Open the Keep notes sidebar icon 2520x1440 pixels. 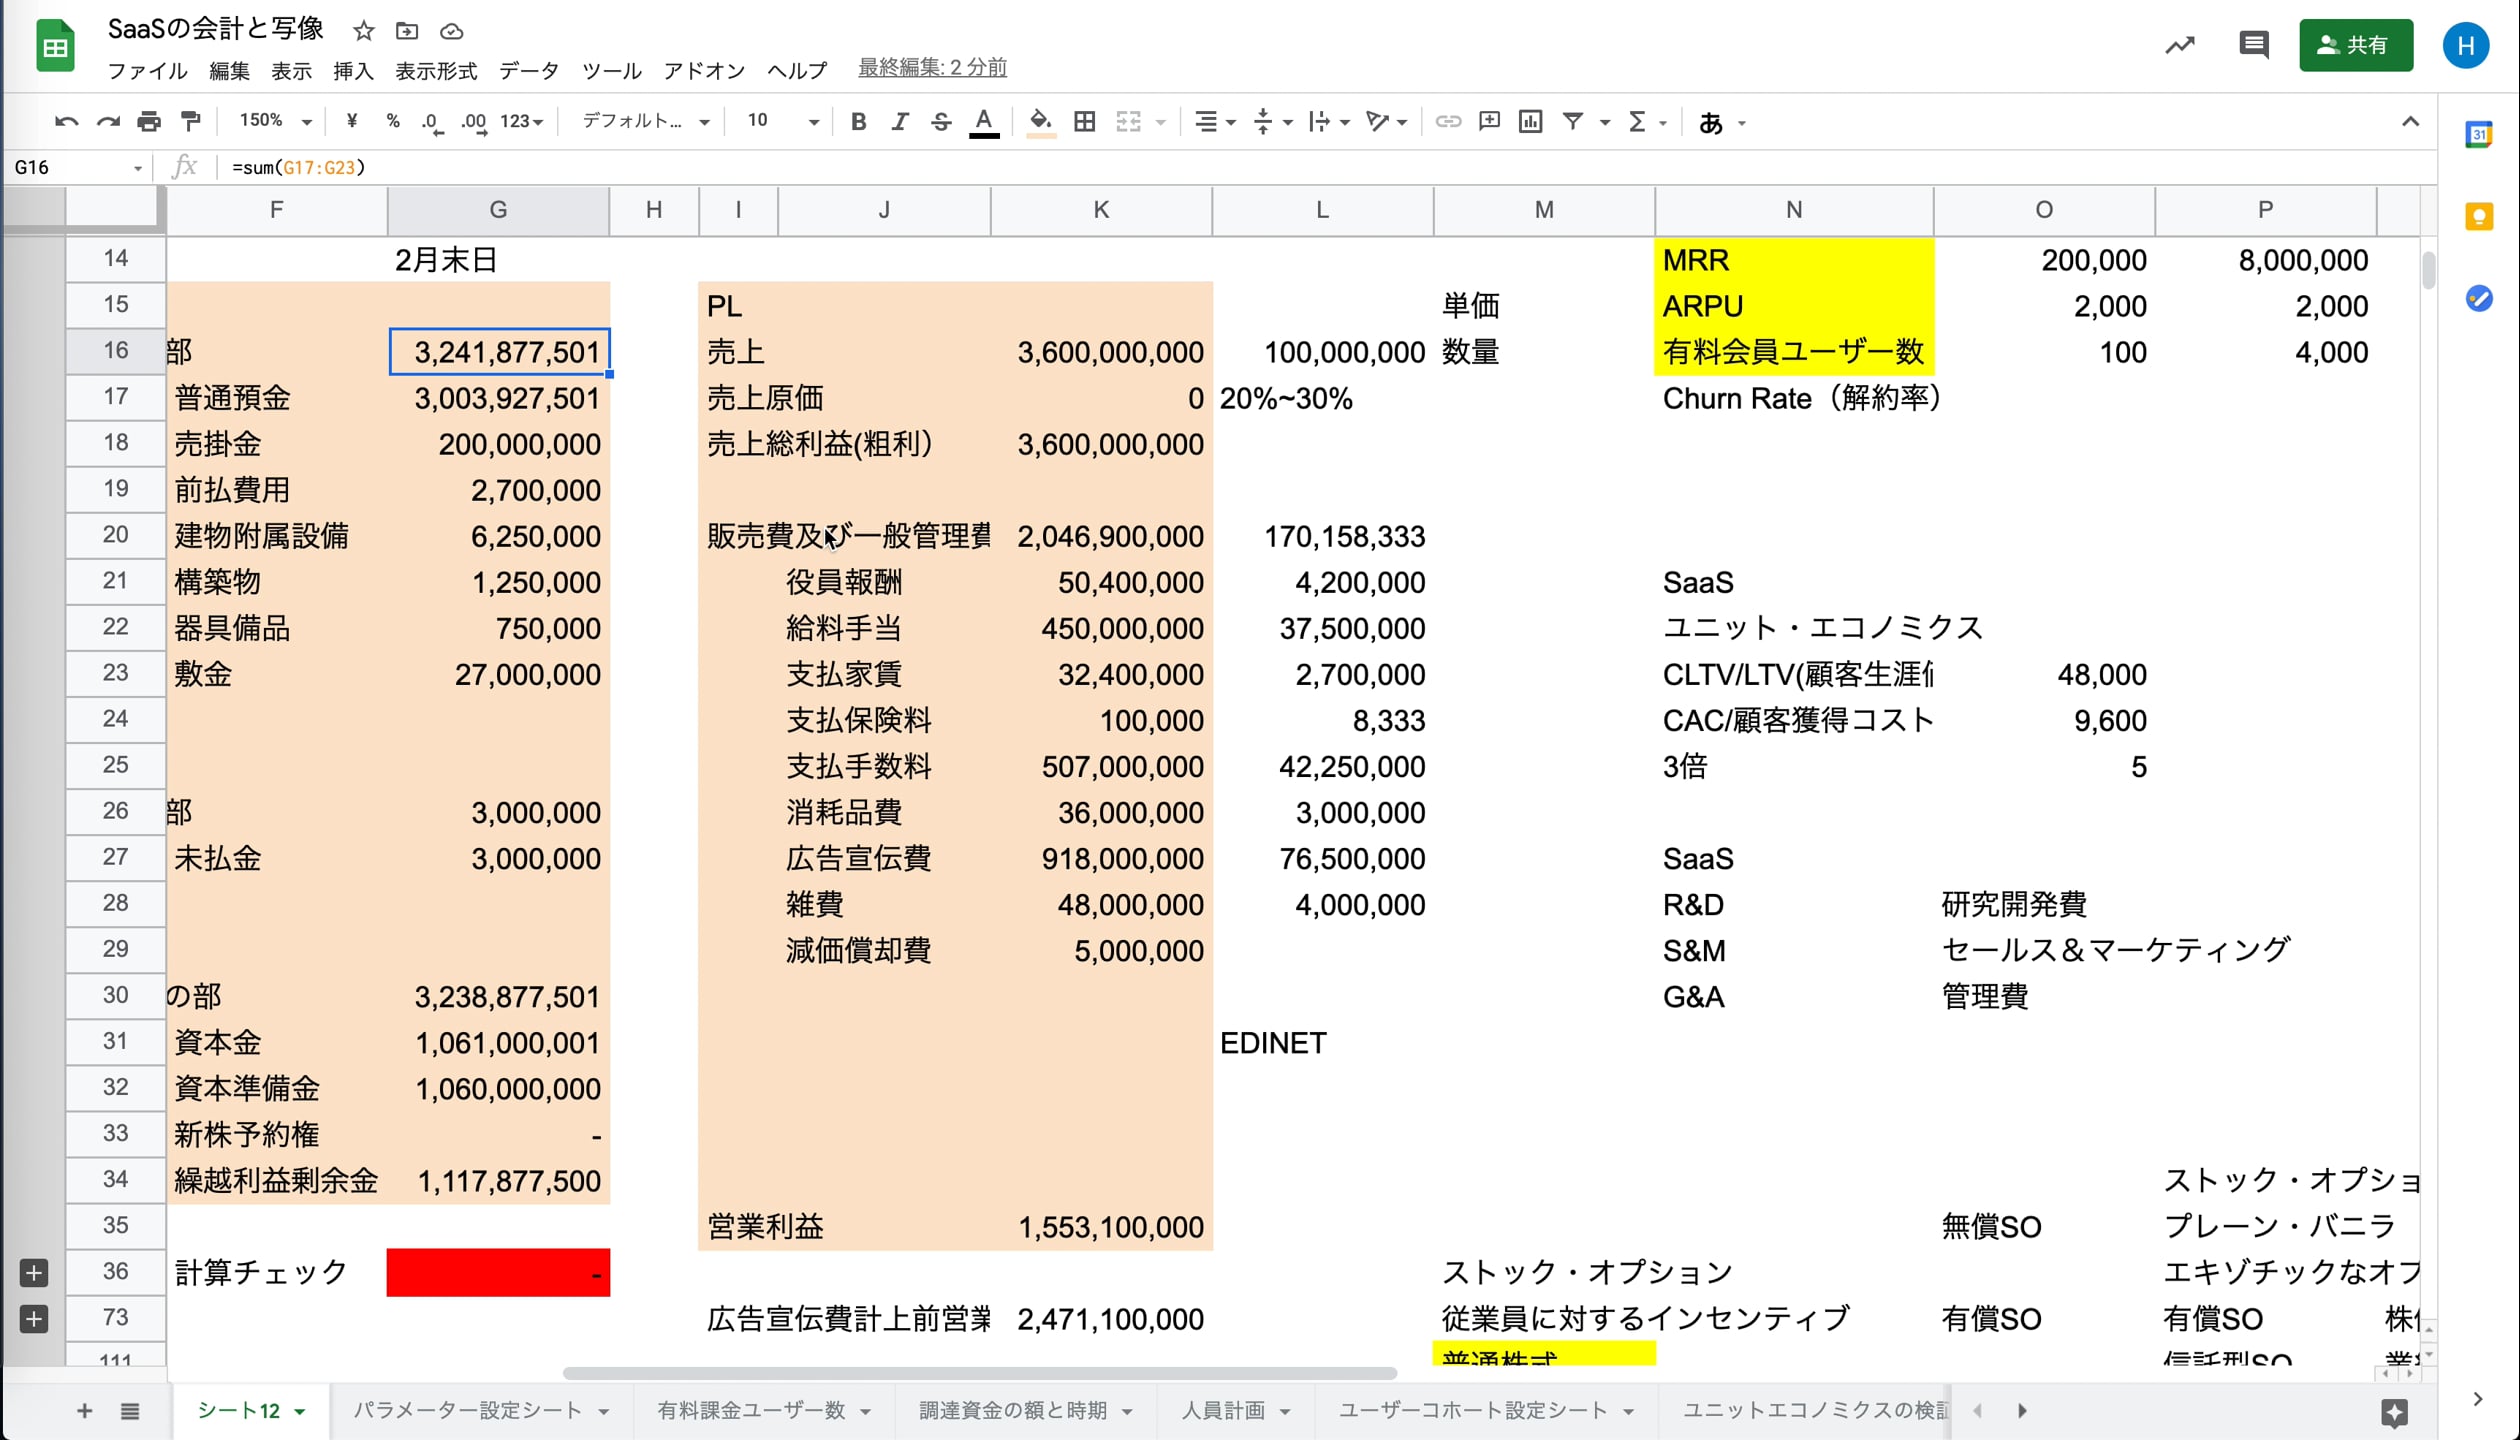(x=2478, y=217)
